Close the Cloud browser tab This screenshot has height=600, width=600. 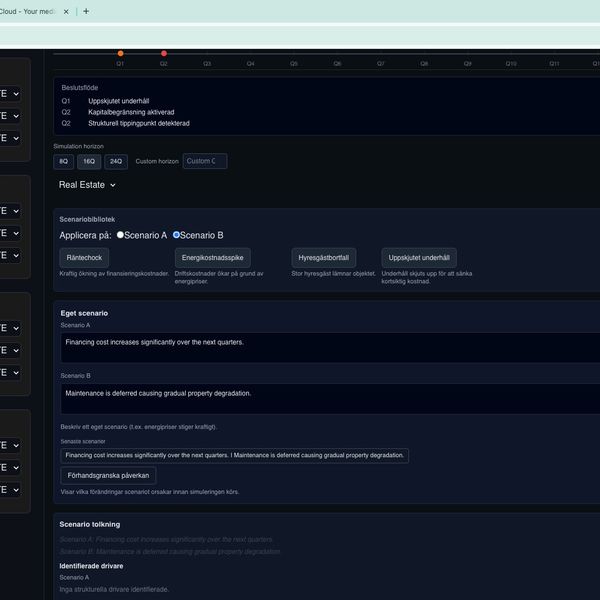pyautogui.click(x=66, y=11)
